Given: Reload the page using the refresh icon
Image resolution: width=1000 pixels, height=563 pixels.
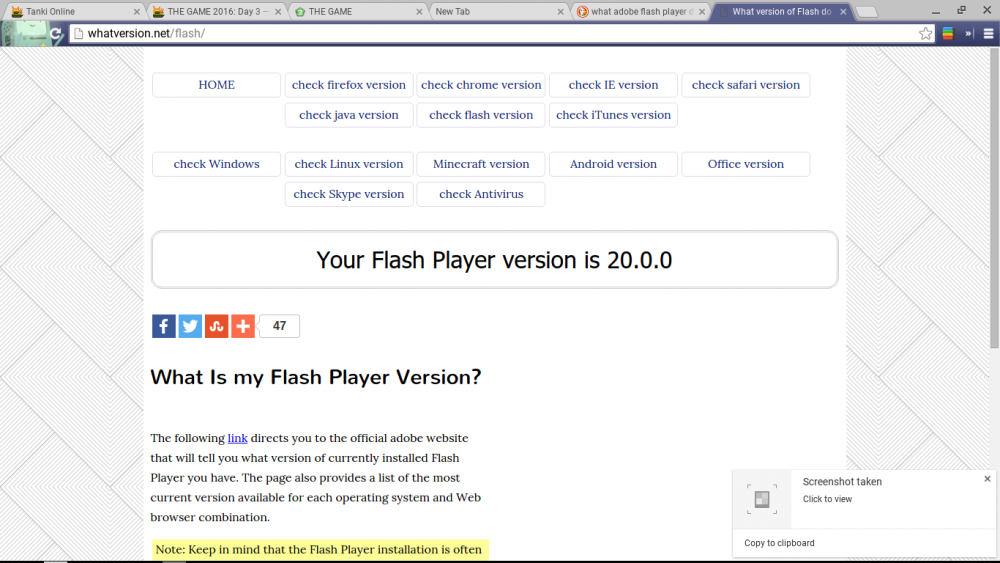Looking at the screenshot, I should click(56, 33).
